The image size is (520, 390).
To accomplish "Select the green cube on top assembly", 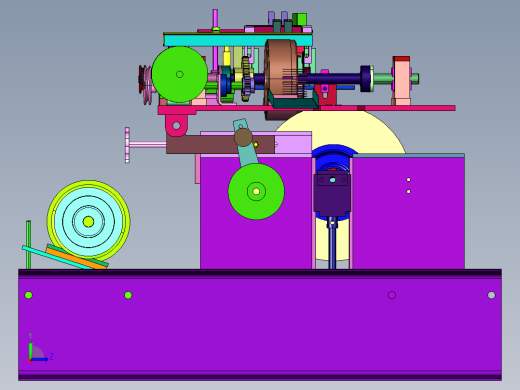I will 299,20.
